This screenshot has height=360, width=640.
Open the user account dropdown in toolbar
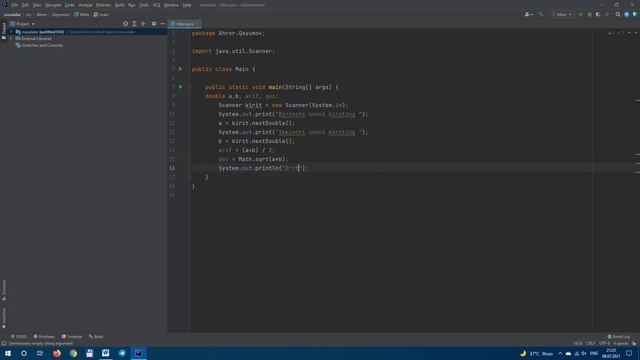coord(529,14)
